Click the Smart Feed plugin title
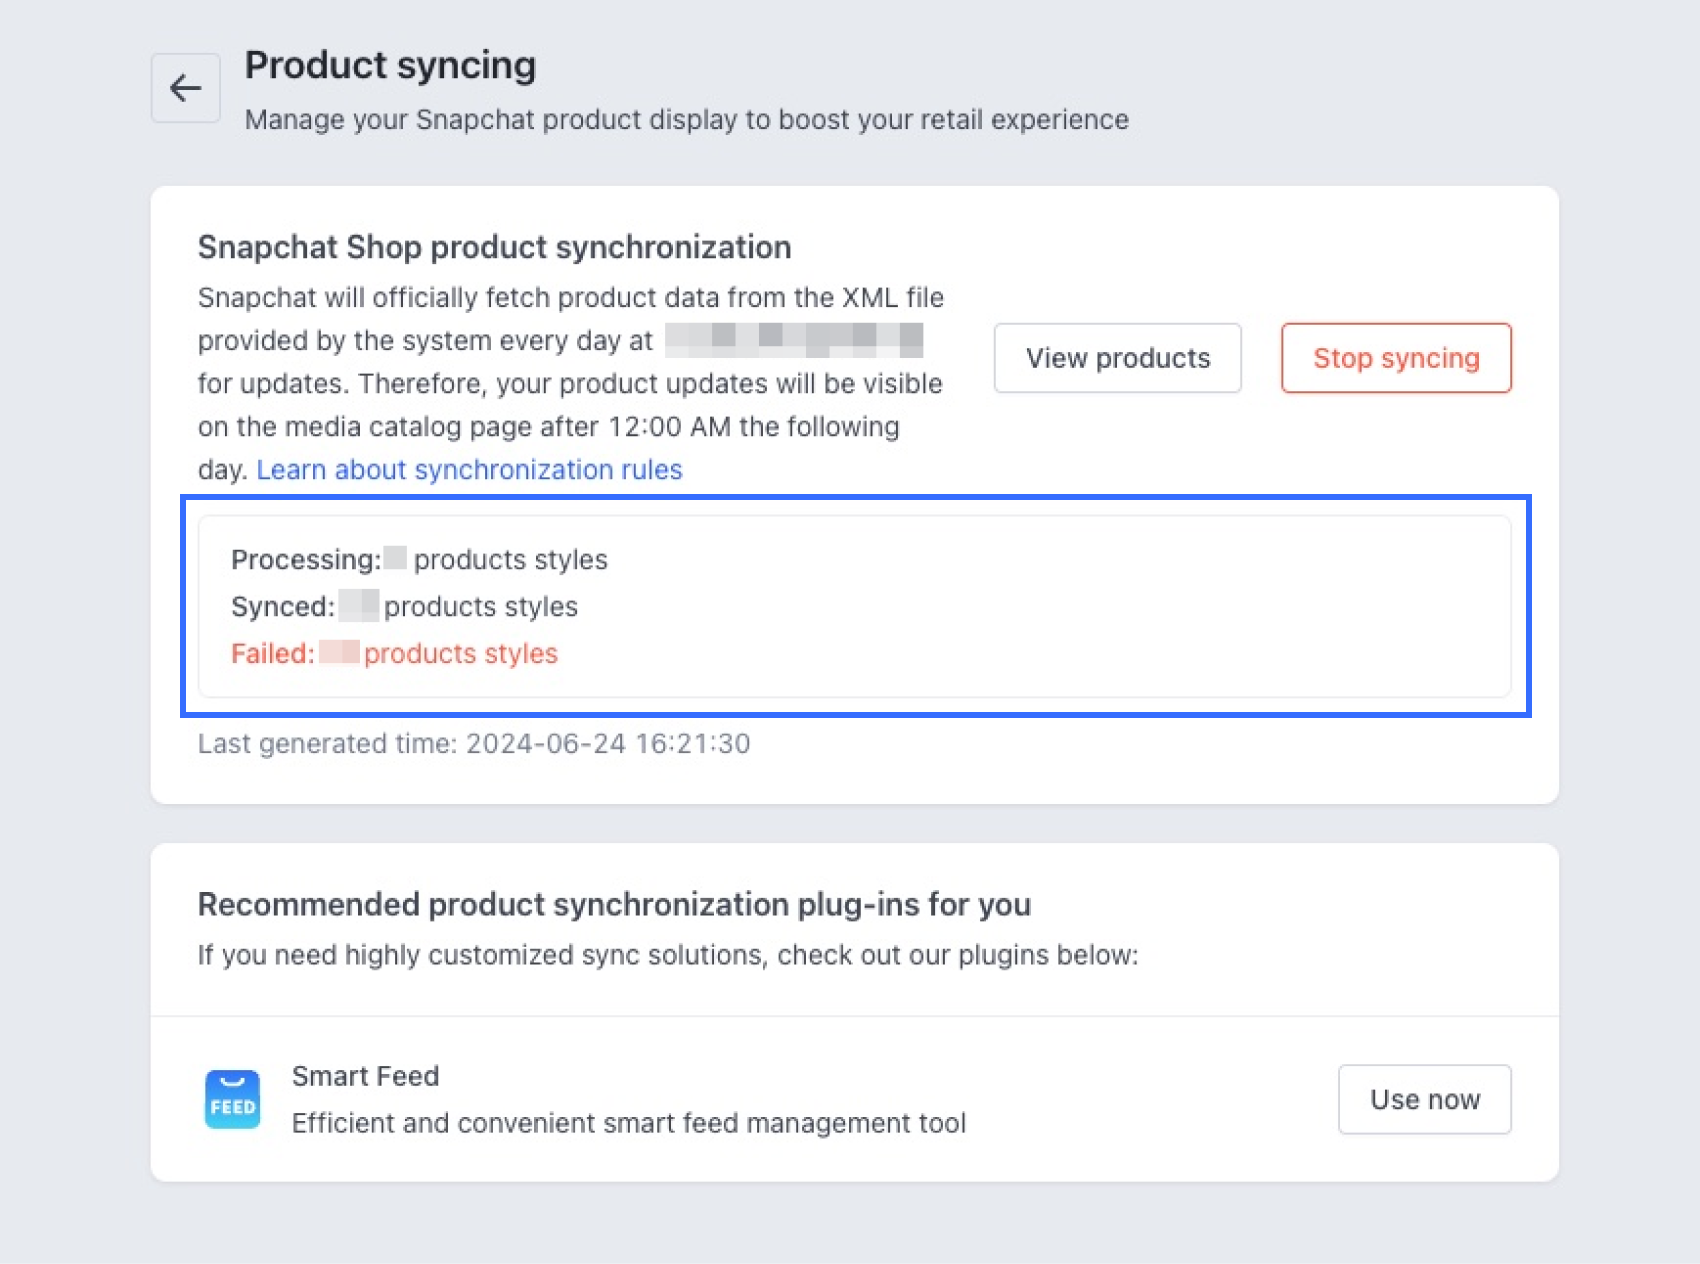 pos(365,1076)
